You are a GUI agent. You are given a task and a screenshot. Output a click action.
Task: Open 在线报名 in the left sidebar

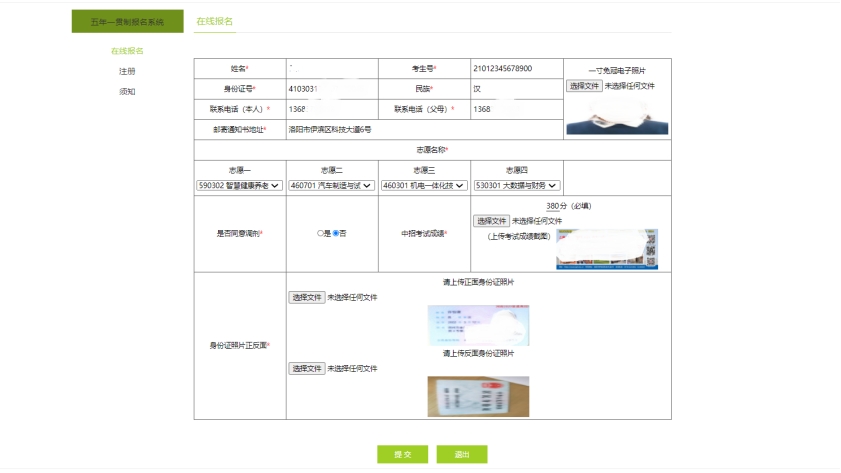(127, 51)
